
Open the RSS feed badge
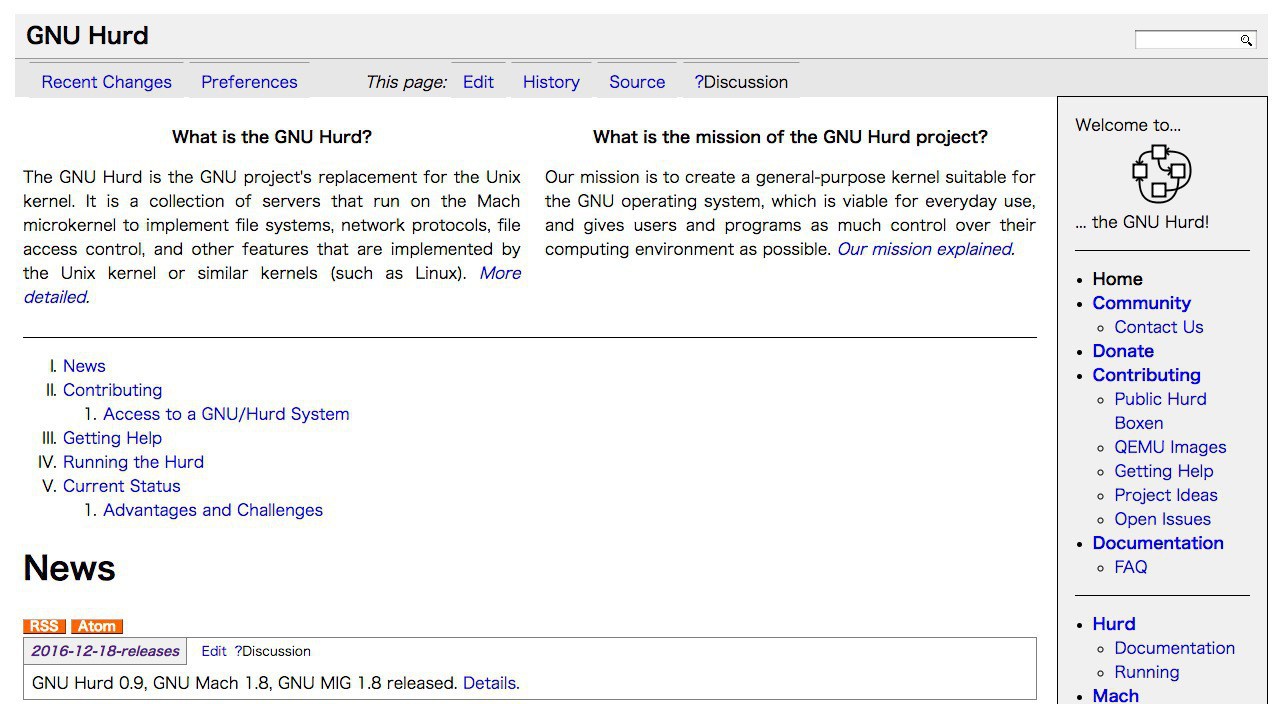[44, 626]
